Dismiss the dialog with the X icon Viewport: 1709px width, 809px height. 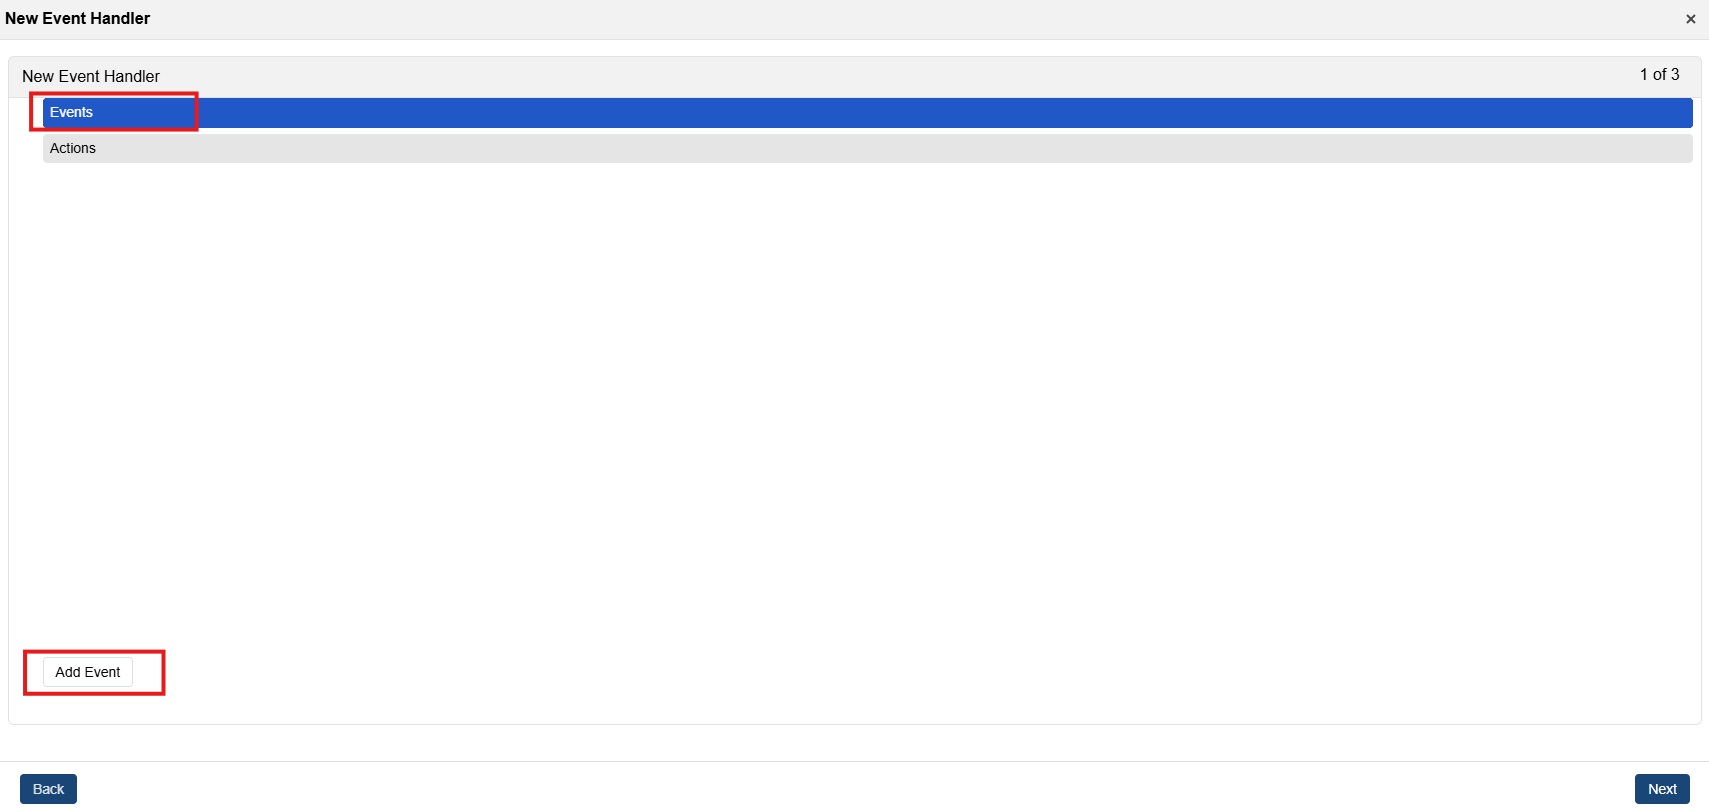[1690, 19]
